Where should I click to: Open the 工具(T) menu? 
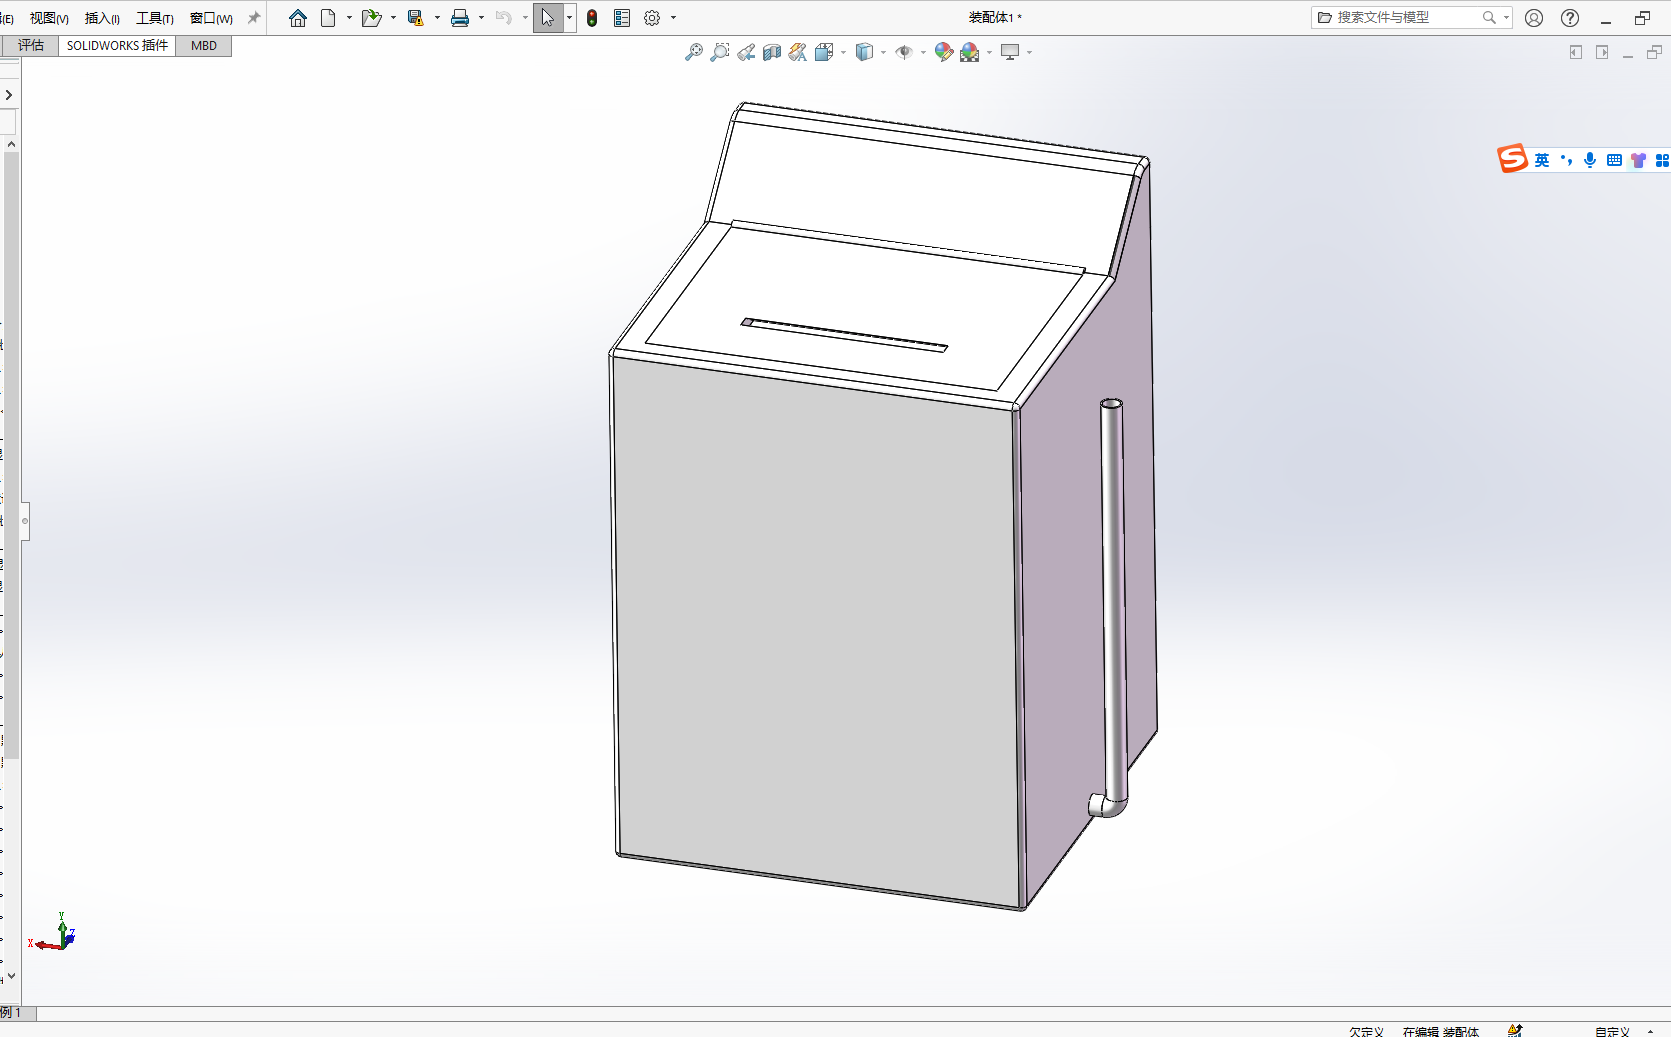[x=155, y=18]
